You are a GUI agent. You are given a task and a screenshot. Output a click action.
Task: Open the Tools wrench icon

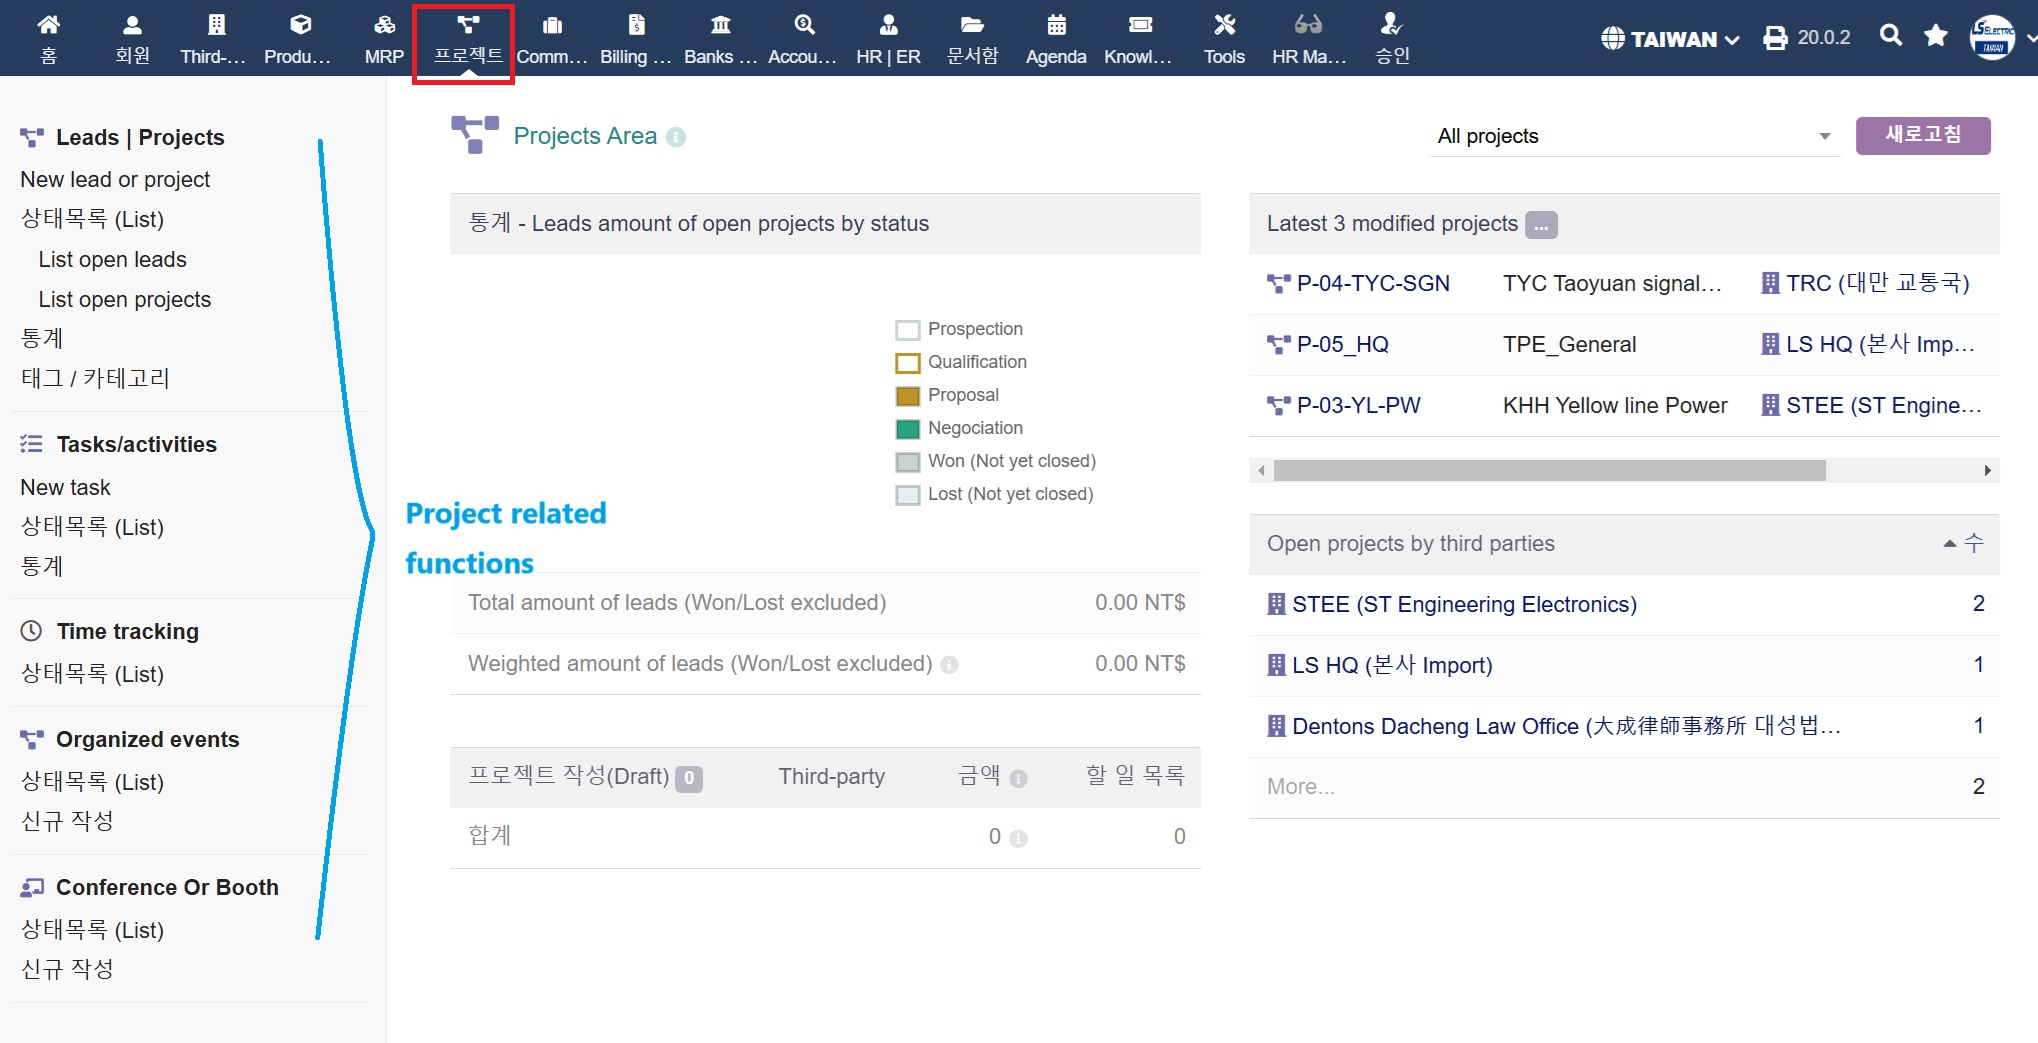click(x=1224, y=25)
